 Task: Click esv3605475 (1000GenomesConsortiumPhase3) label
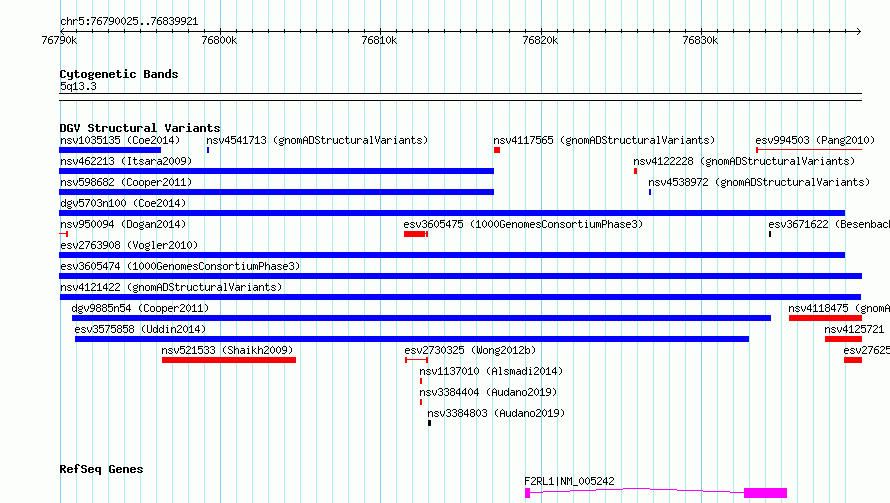pyautogui.click(x=523, y=224)
